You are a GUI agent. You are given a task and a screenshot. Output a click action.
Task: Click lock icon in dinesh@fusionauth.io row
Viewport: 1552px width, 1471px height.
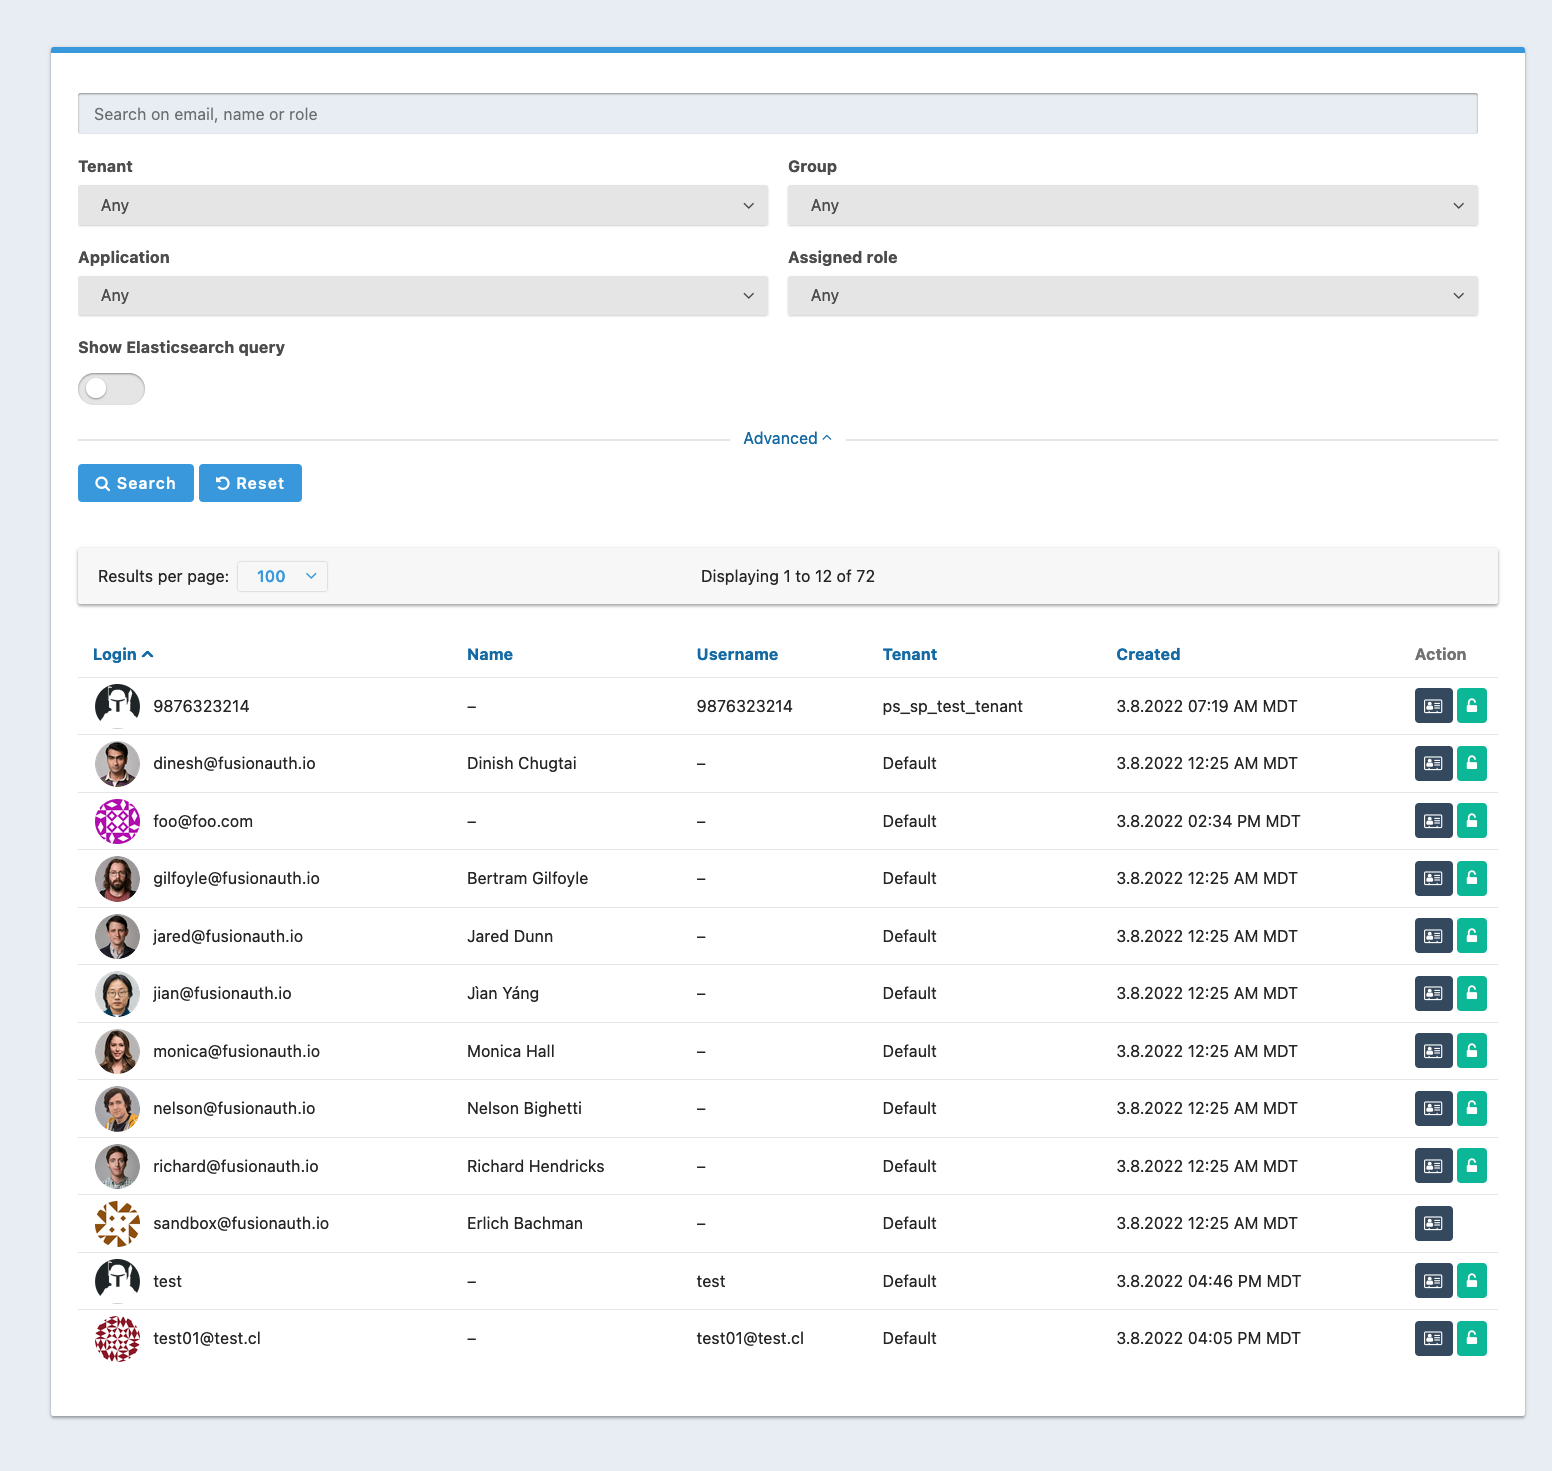tap(1471, 763)
